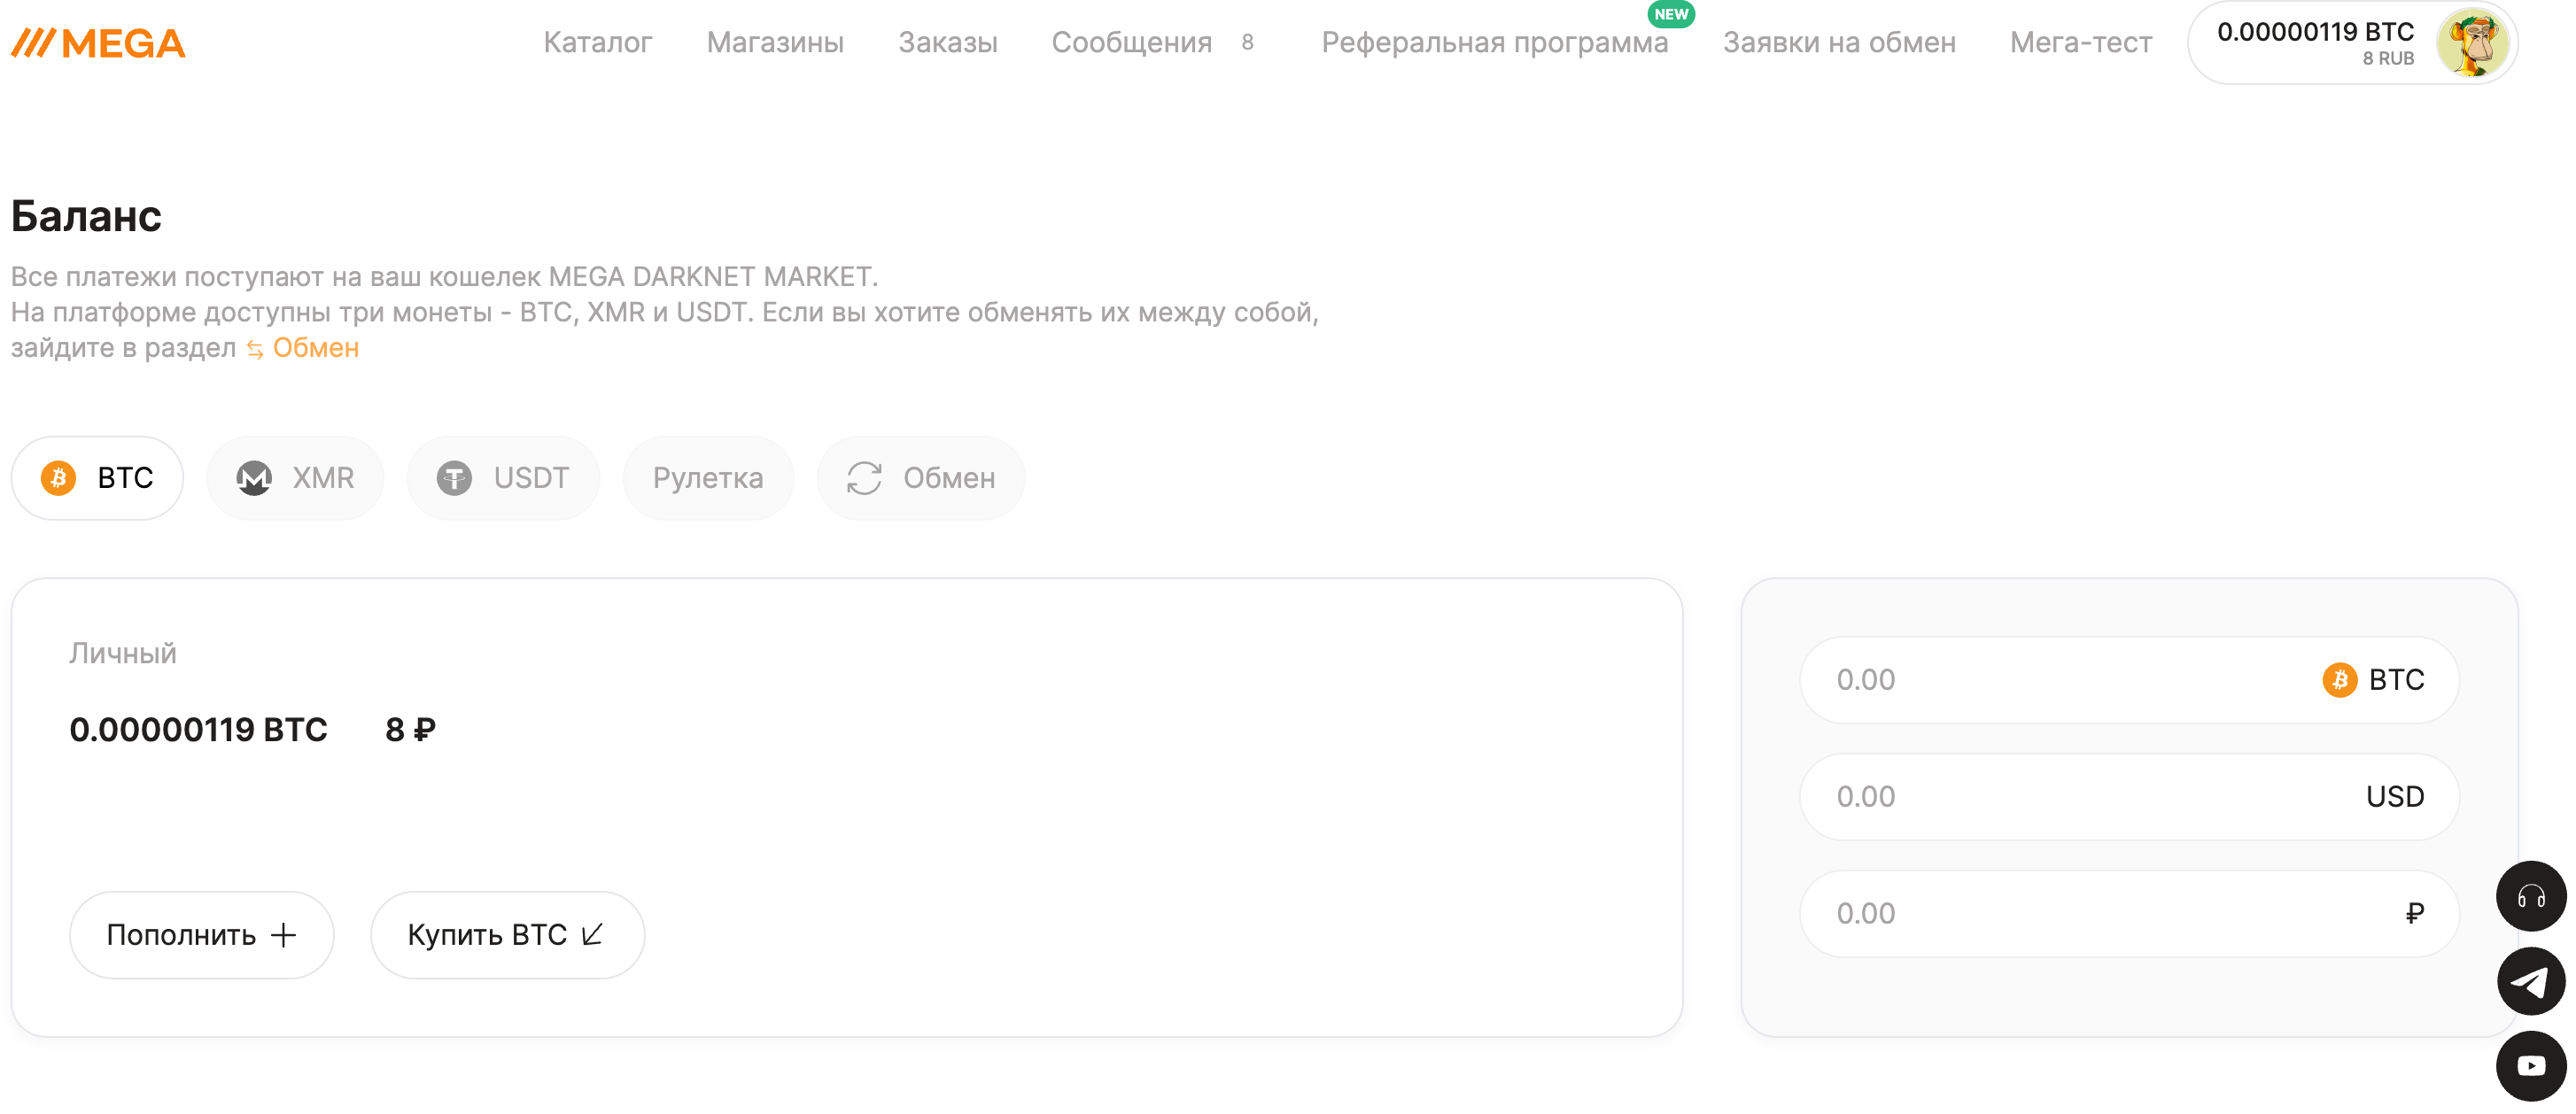Go to Магазины in the top navigation
The image size is (2576, 1114).
775,43
